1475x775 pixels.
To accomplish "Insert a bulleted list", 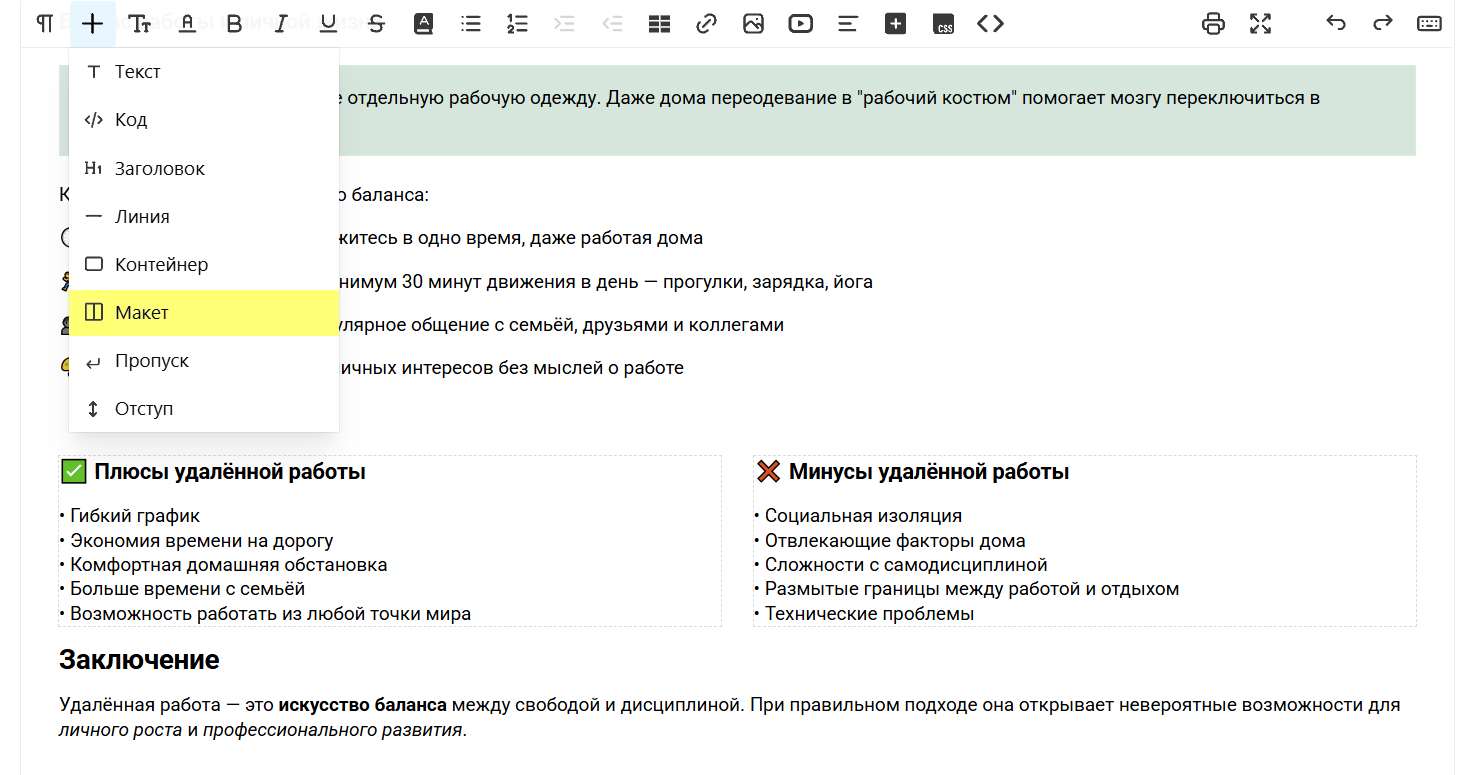I will click(470, 24).
